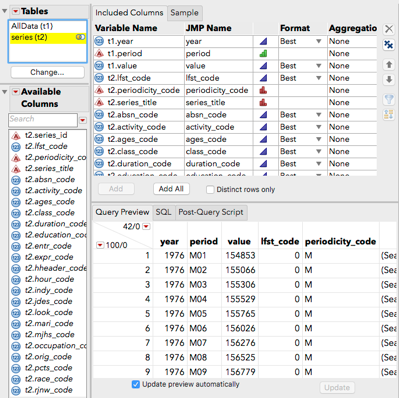The height and width of the screenshot is (398, 399).
Task: Enable the Distinct rows only checkbox
Action: coord(210,190)
